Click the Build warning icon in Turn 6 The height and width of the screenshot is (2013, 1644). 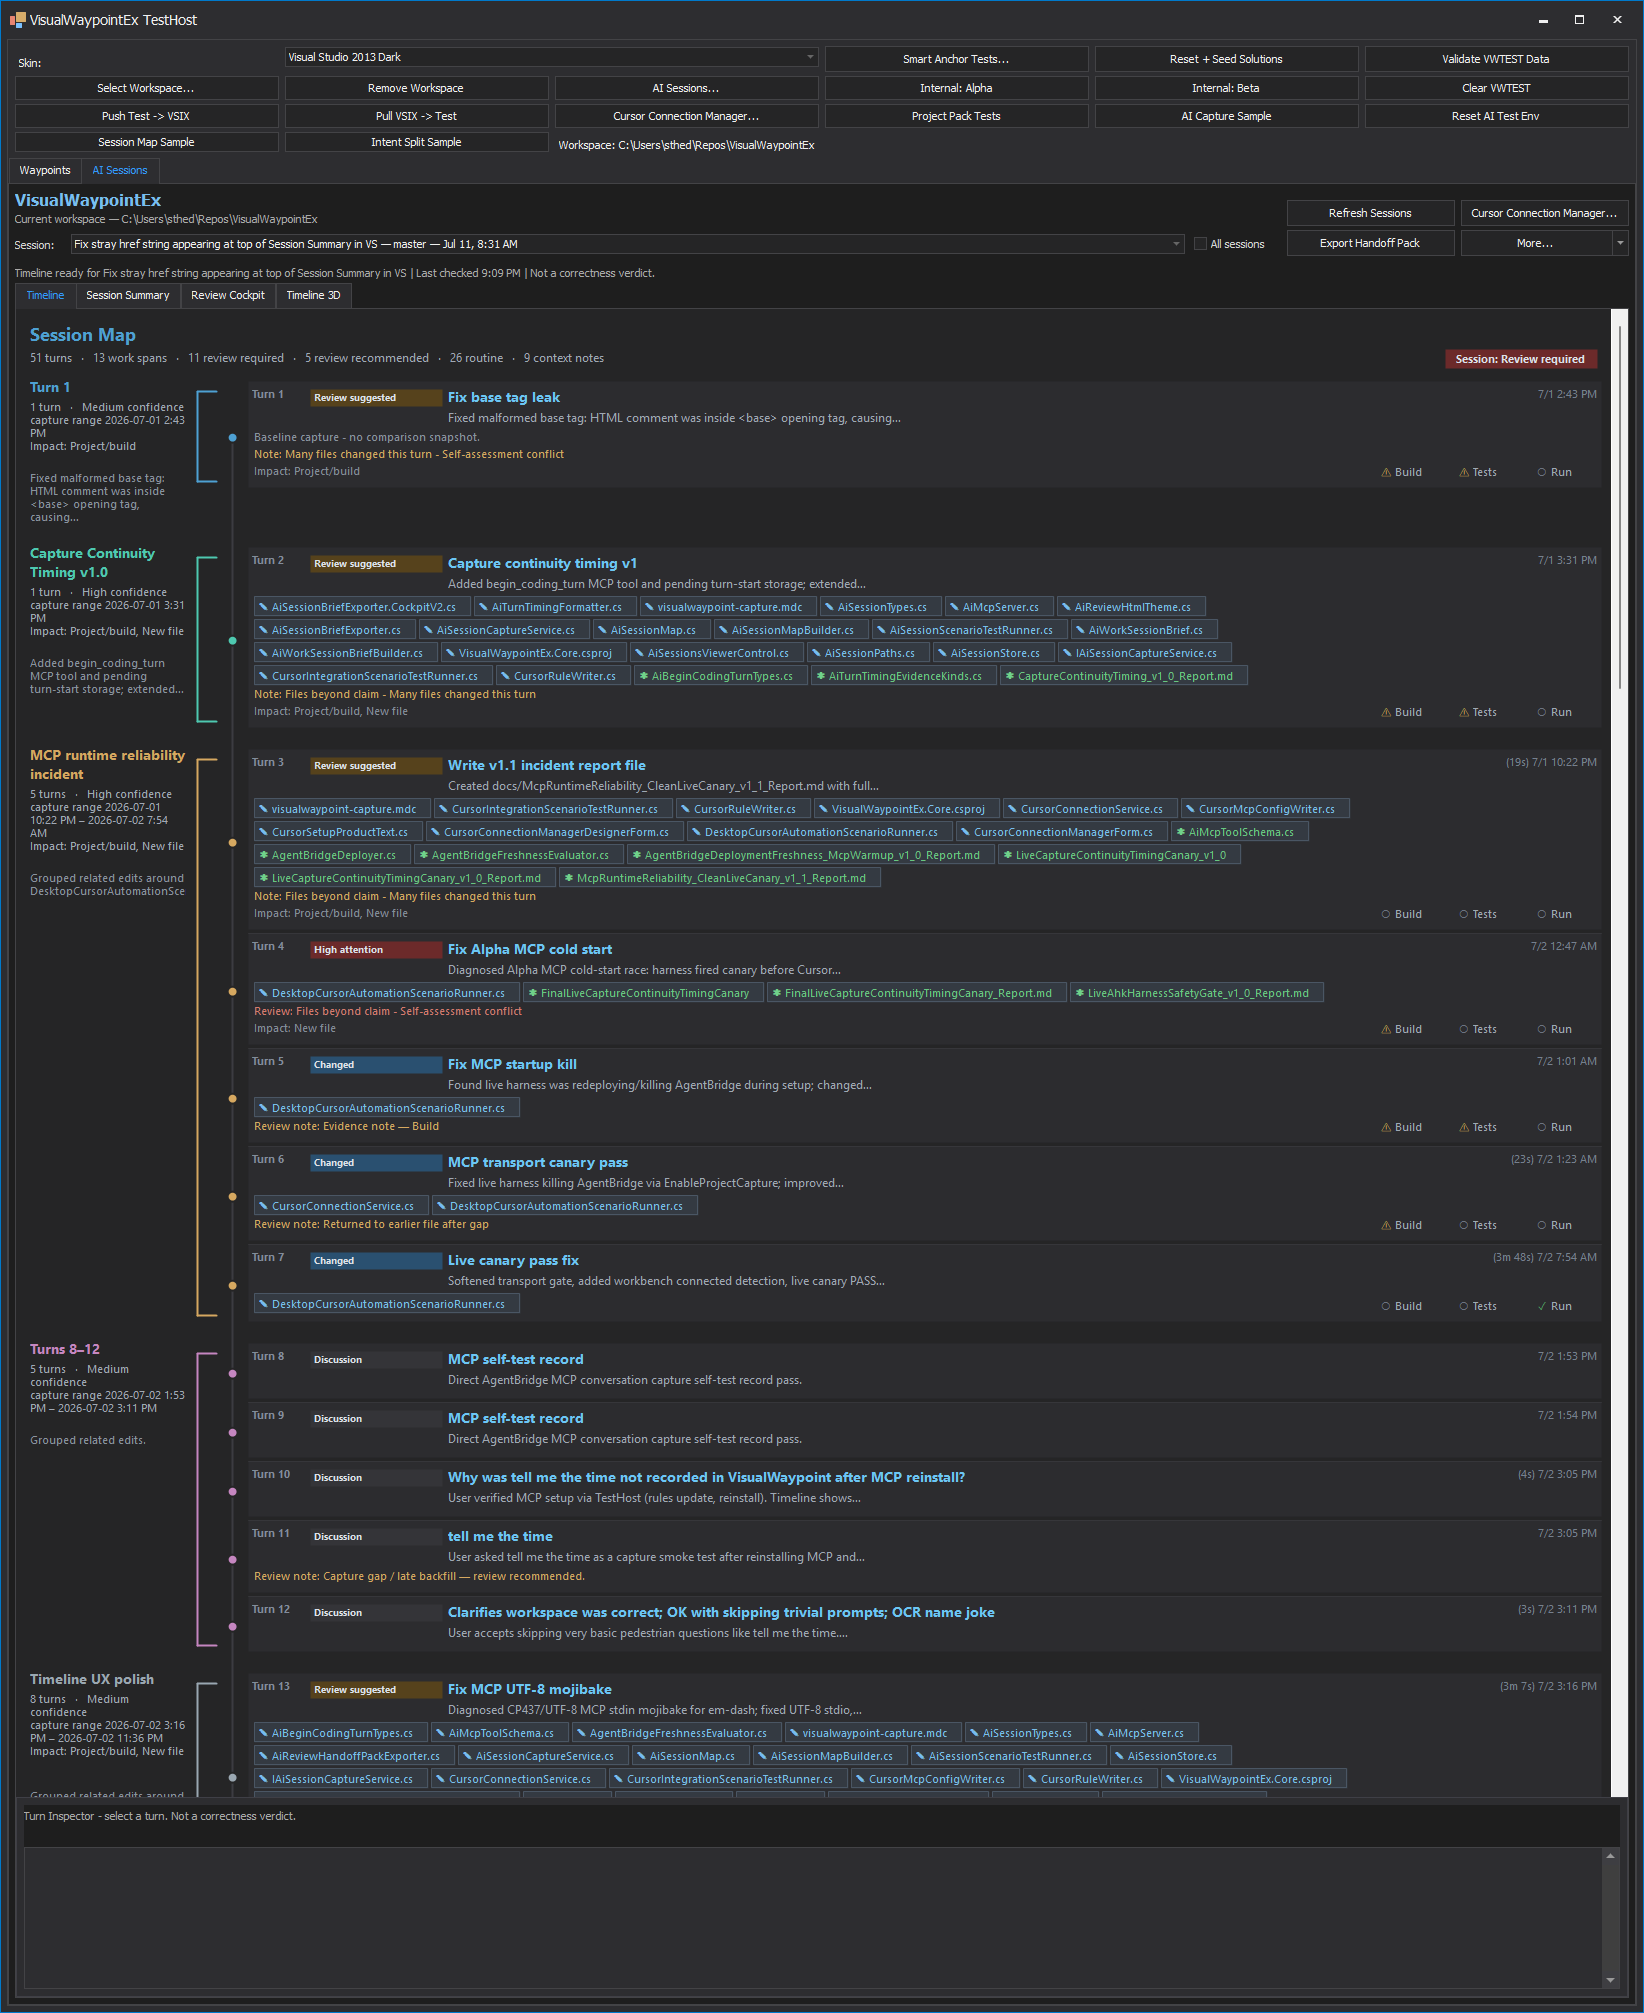(1386, 1225)
